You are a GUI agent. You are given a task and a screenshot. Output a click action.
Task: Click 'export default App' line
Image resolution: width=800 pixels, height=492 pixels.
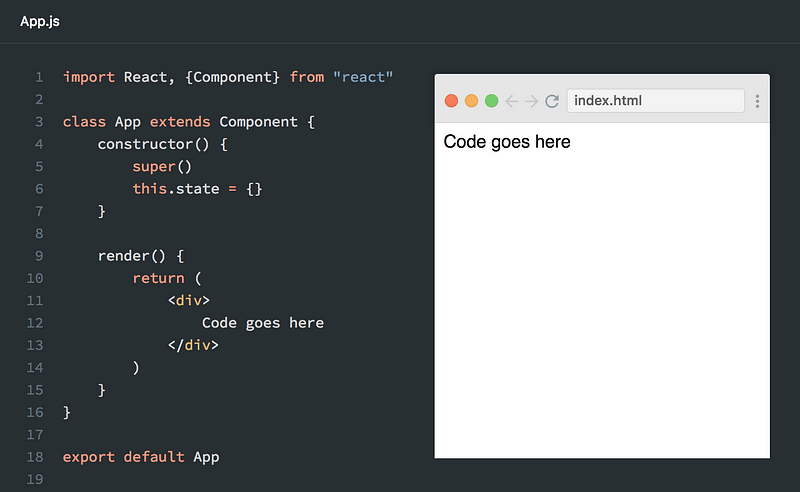141,457
